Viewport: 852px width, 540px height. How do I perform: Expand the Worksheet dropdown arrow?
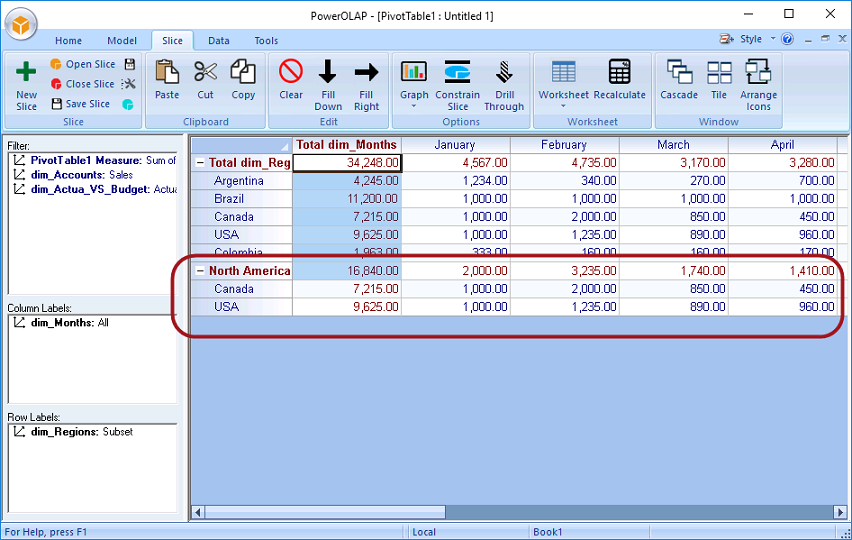tap(563, 106)
